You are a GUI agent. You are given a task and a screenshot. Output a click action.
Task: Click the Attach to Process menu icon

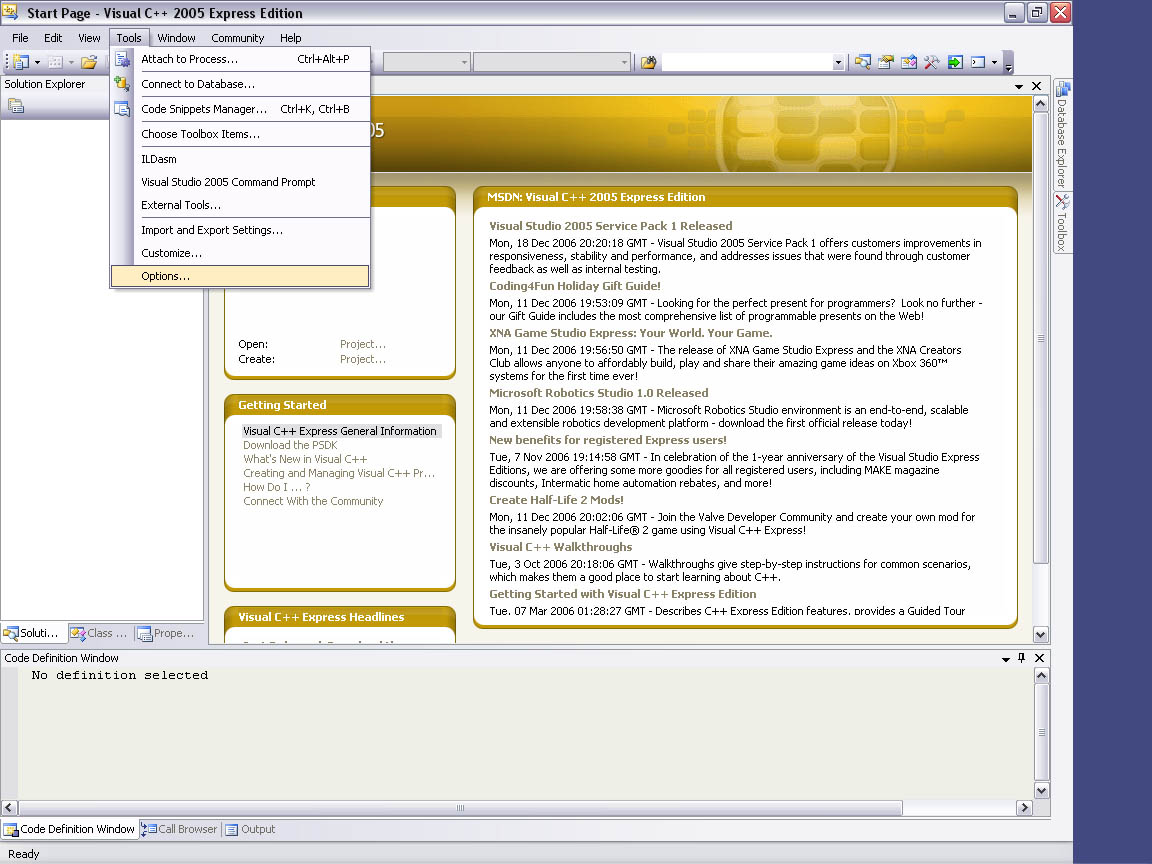point(122,60)
